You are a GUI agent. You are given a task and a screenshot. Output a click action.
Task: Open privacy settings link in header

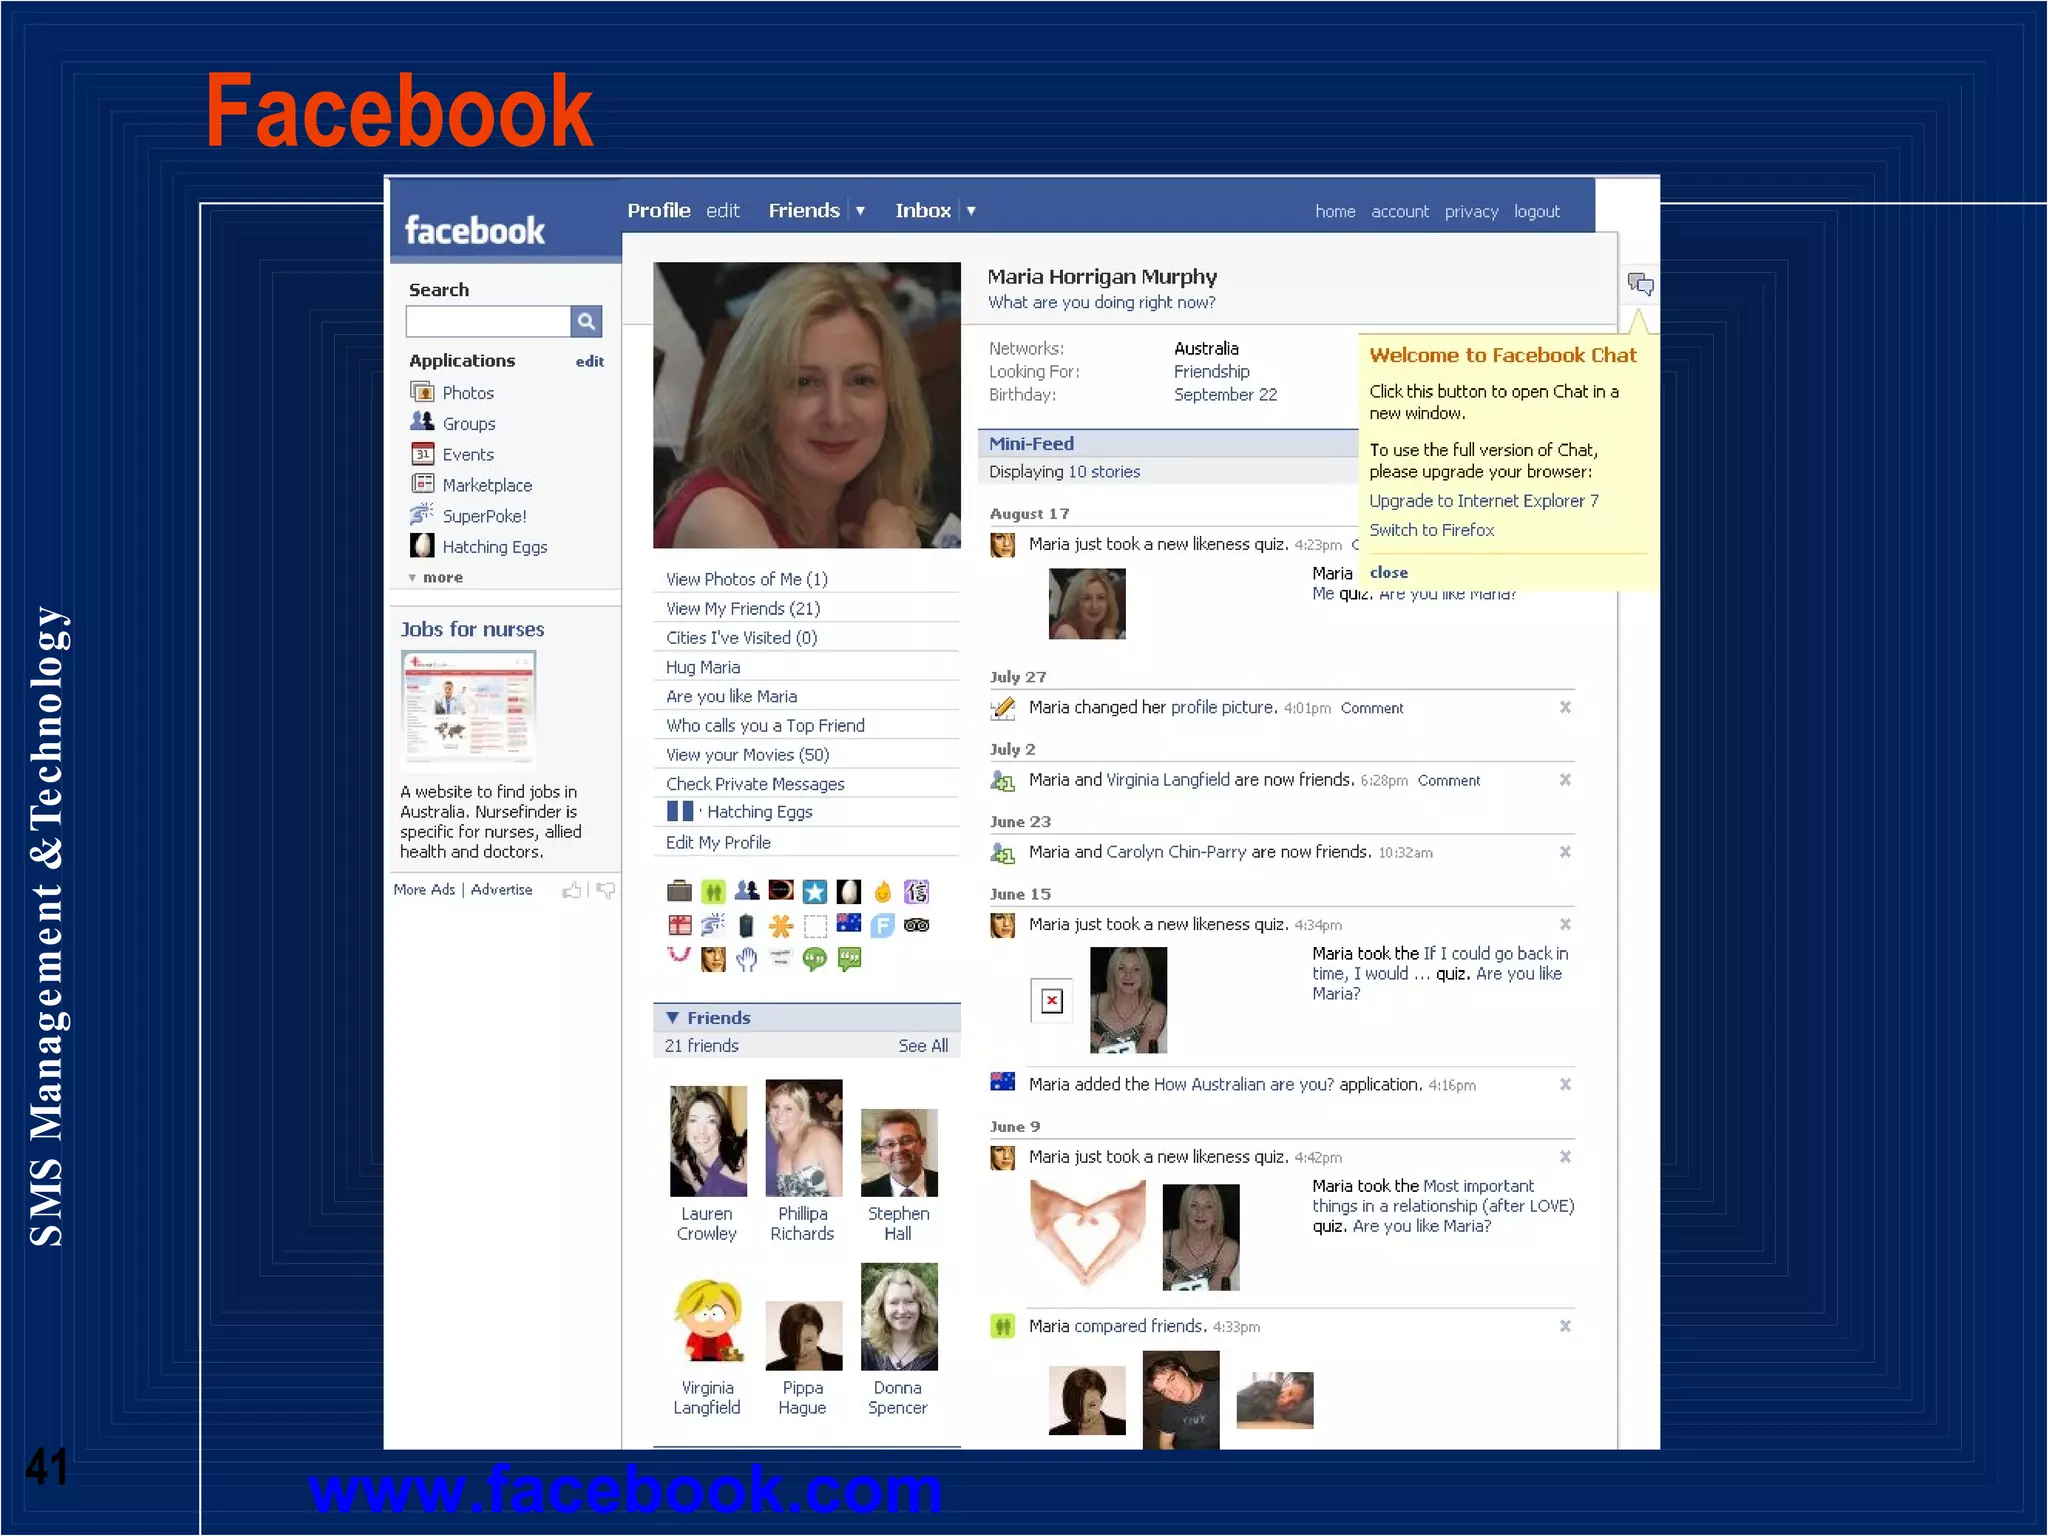tap(1471, 211)
